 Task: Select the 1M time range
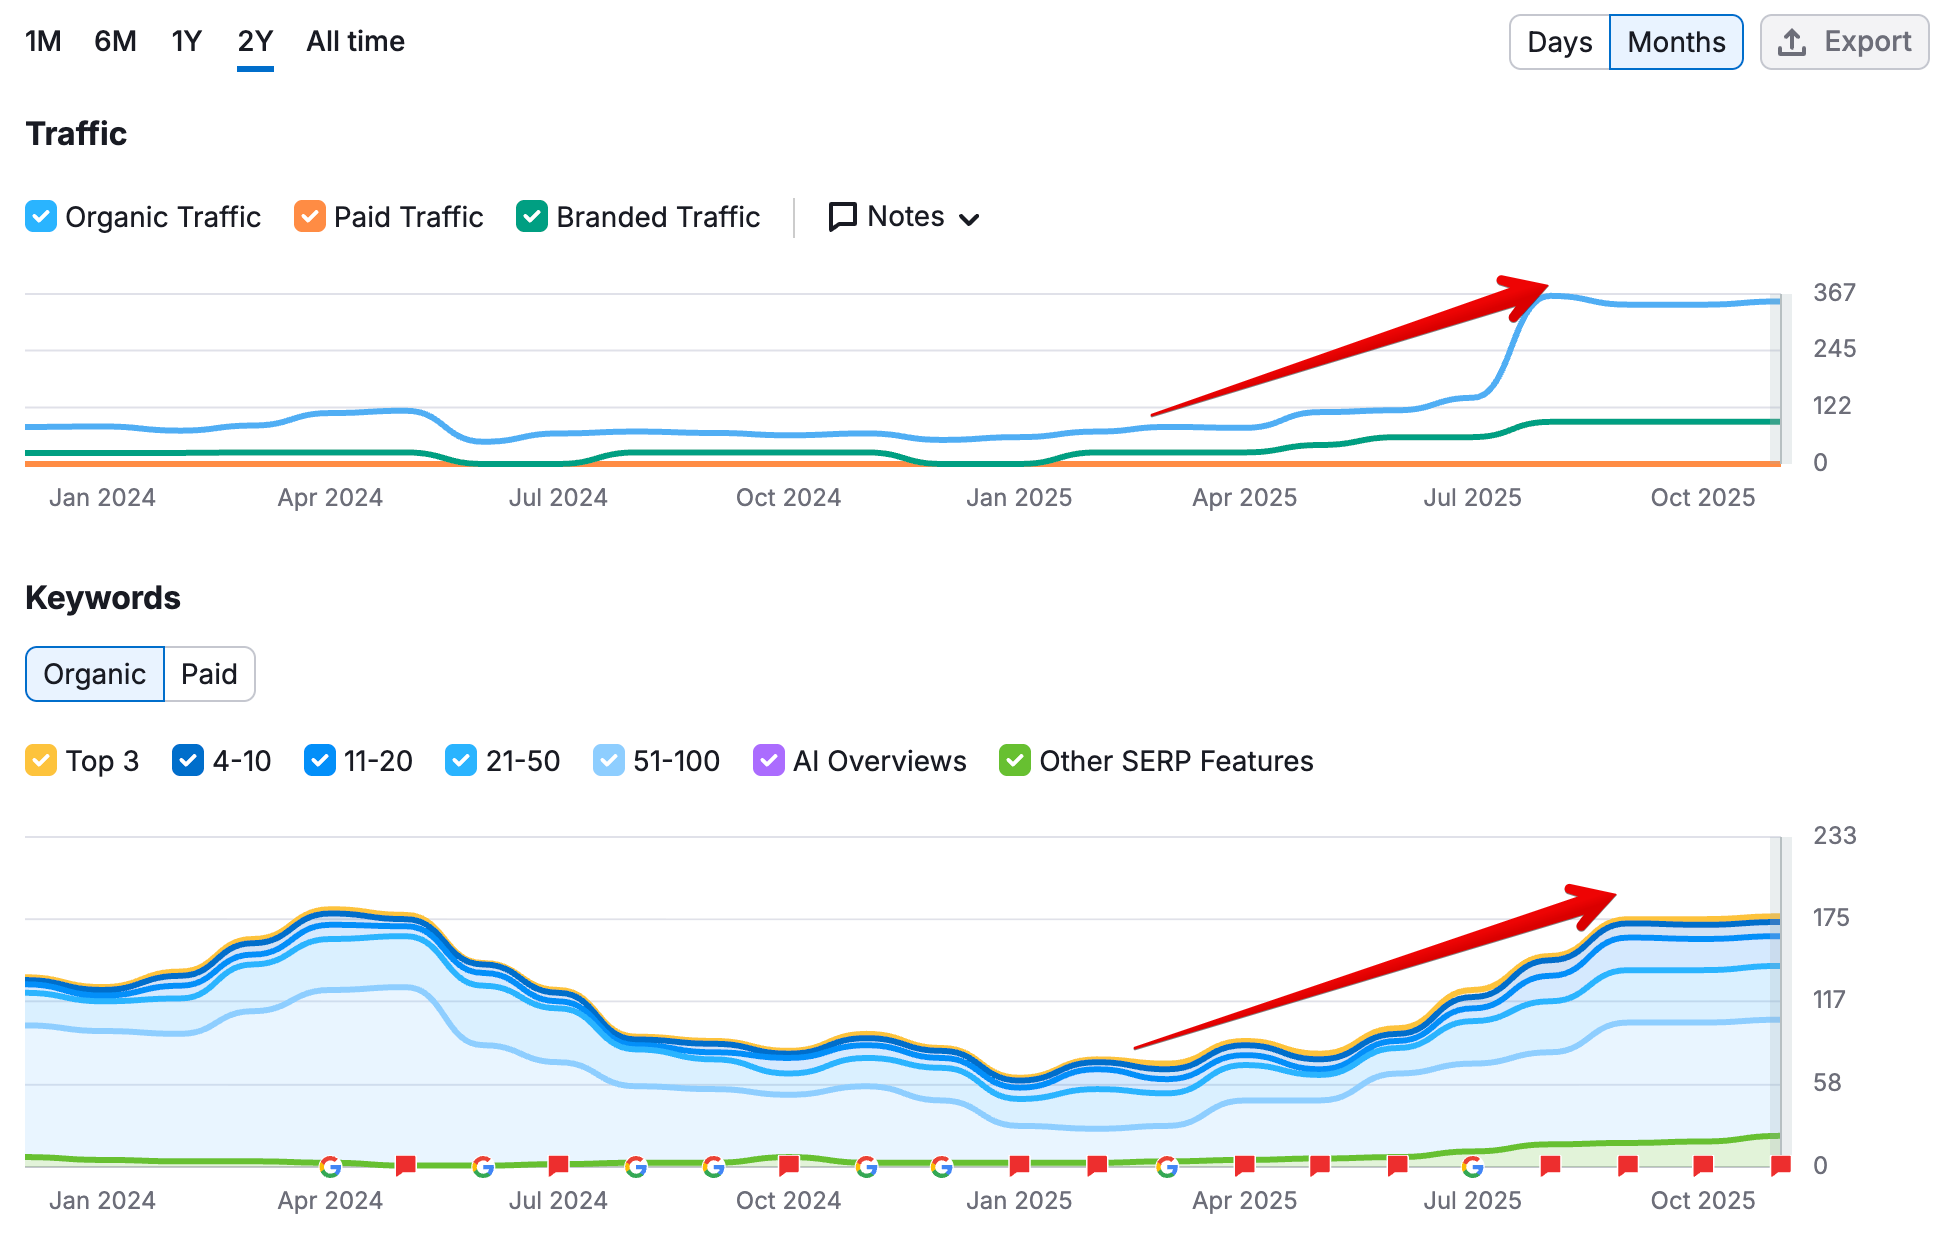click(43, 41)
